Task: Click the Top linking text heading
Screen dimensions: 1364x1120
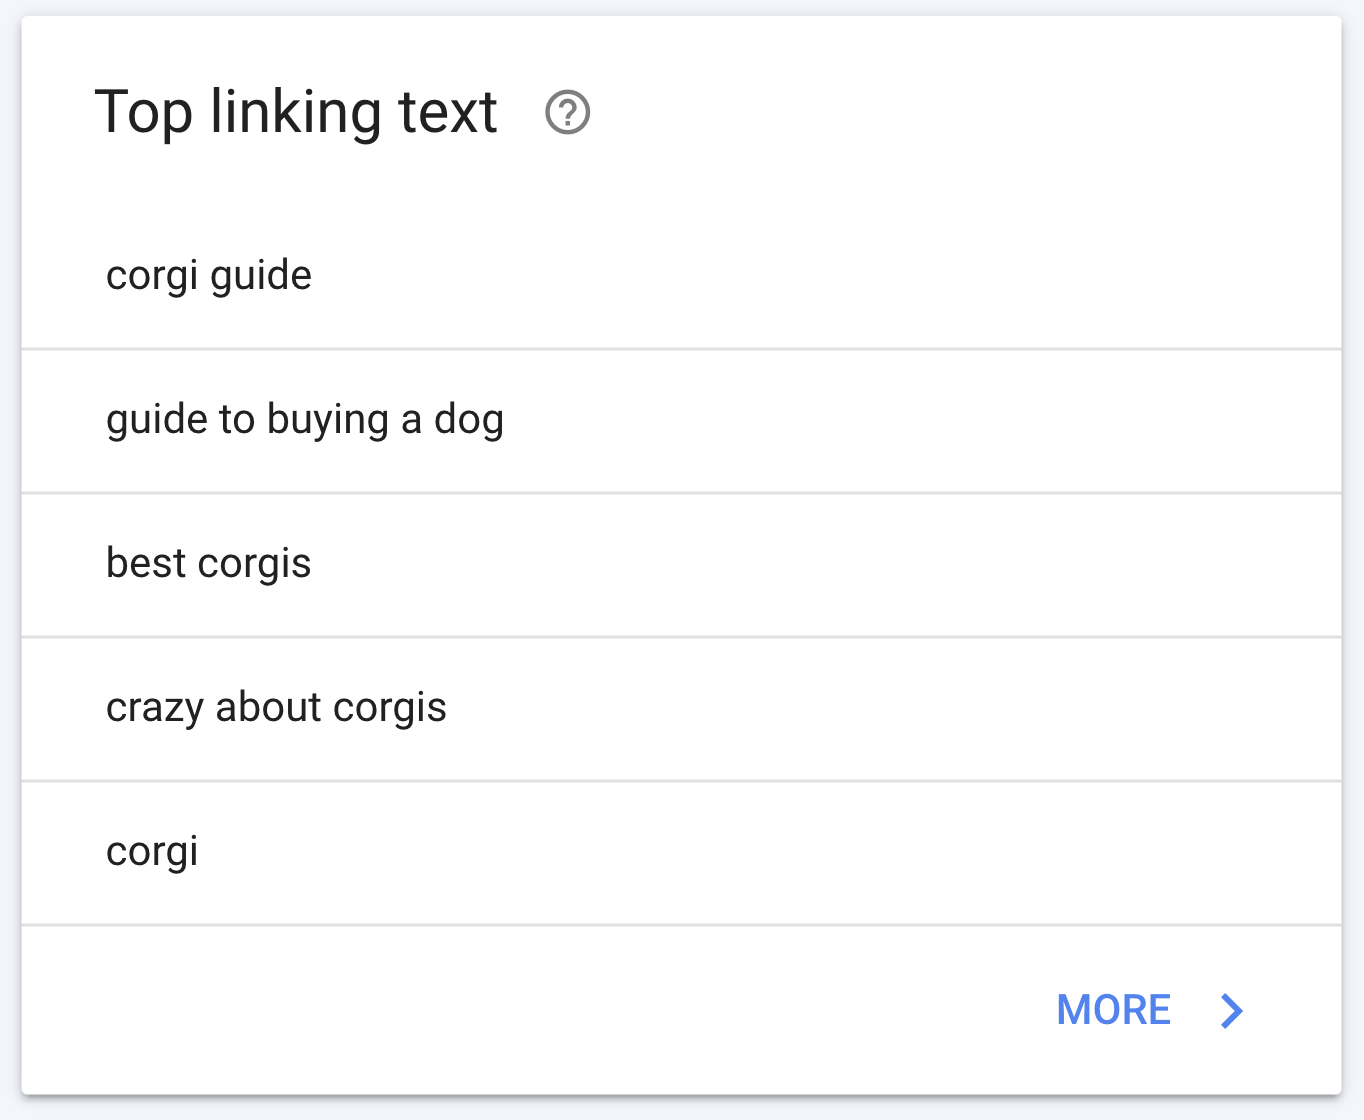Action: 296,111
